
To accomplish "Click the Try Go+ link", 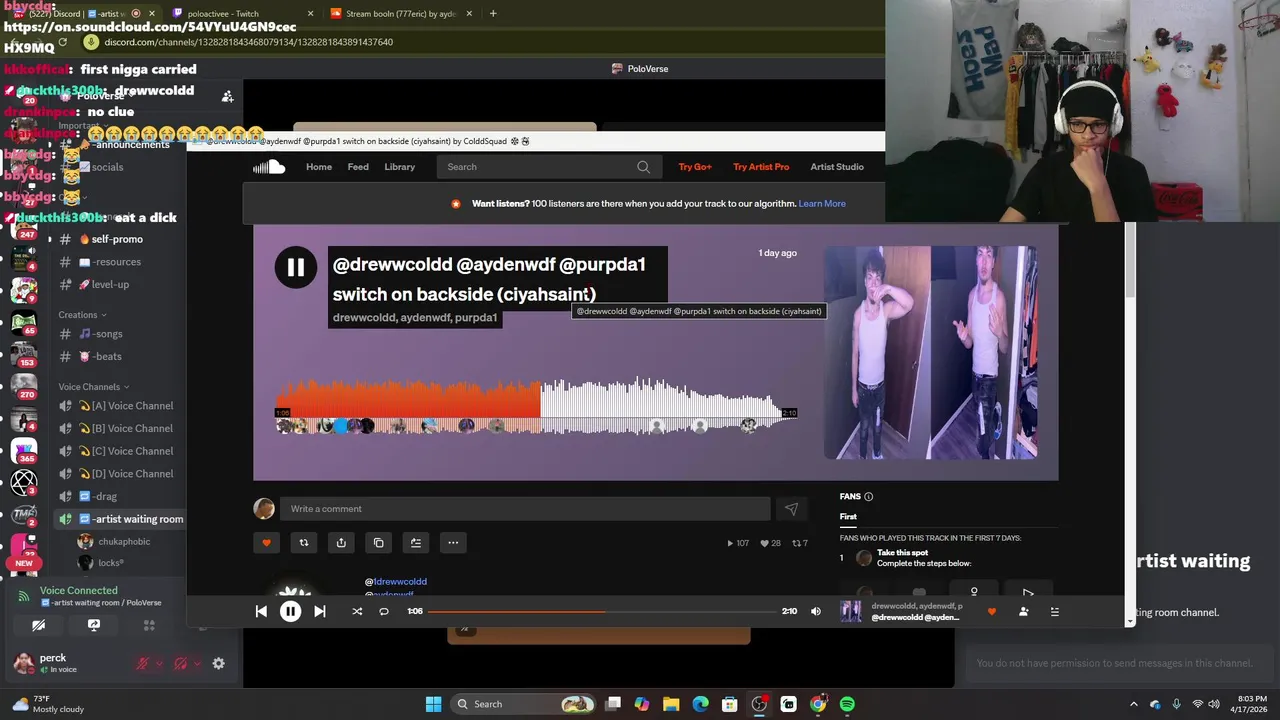I will point(695,167).
